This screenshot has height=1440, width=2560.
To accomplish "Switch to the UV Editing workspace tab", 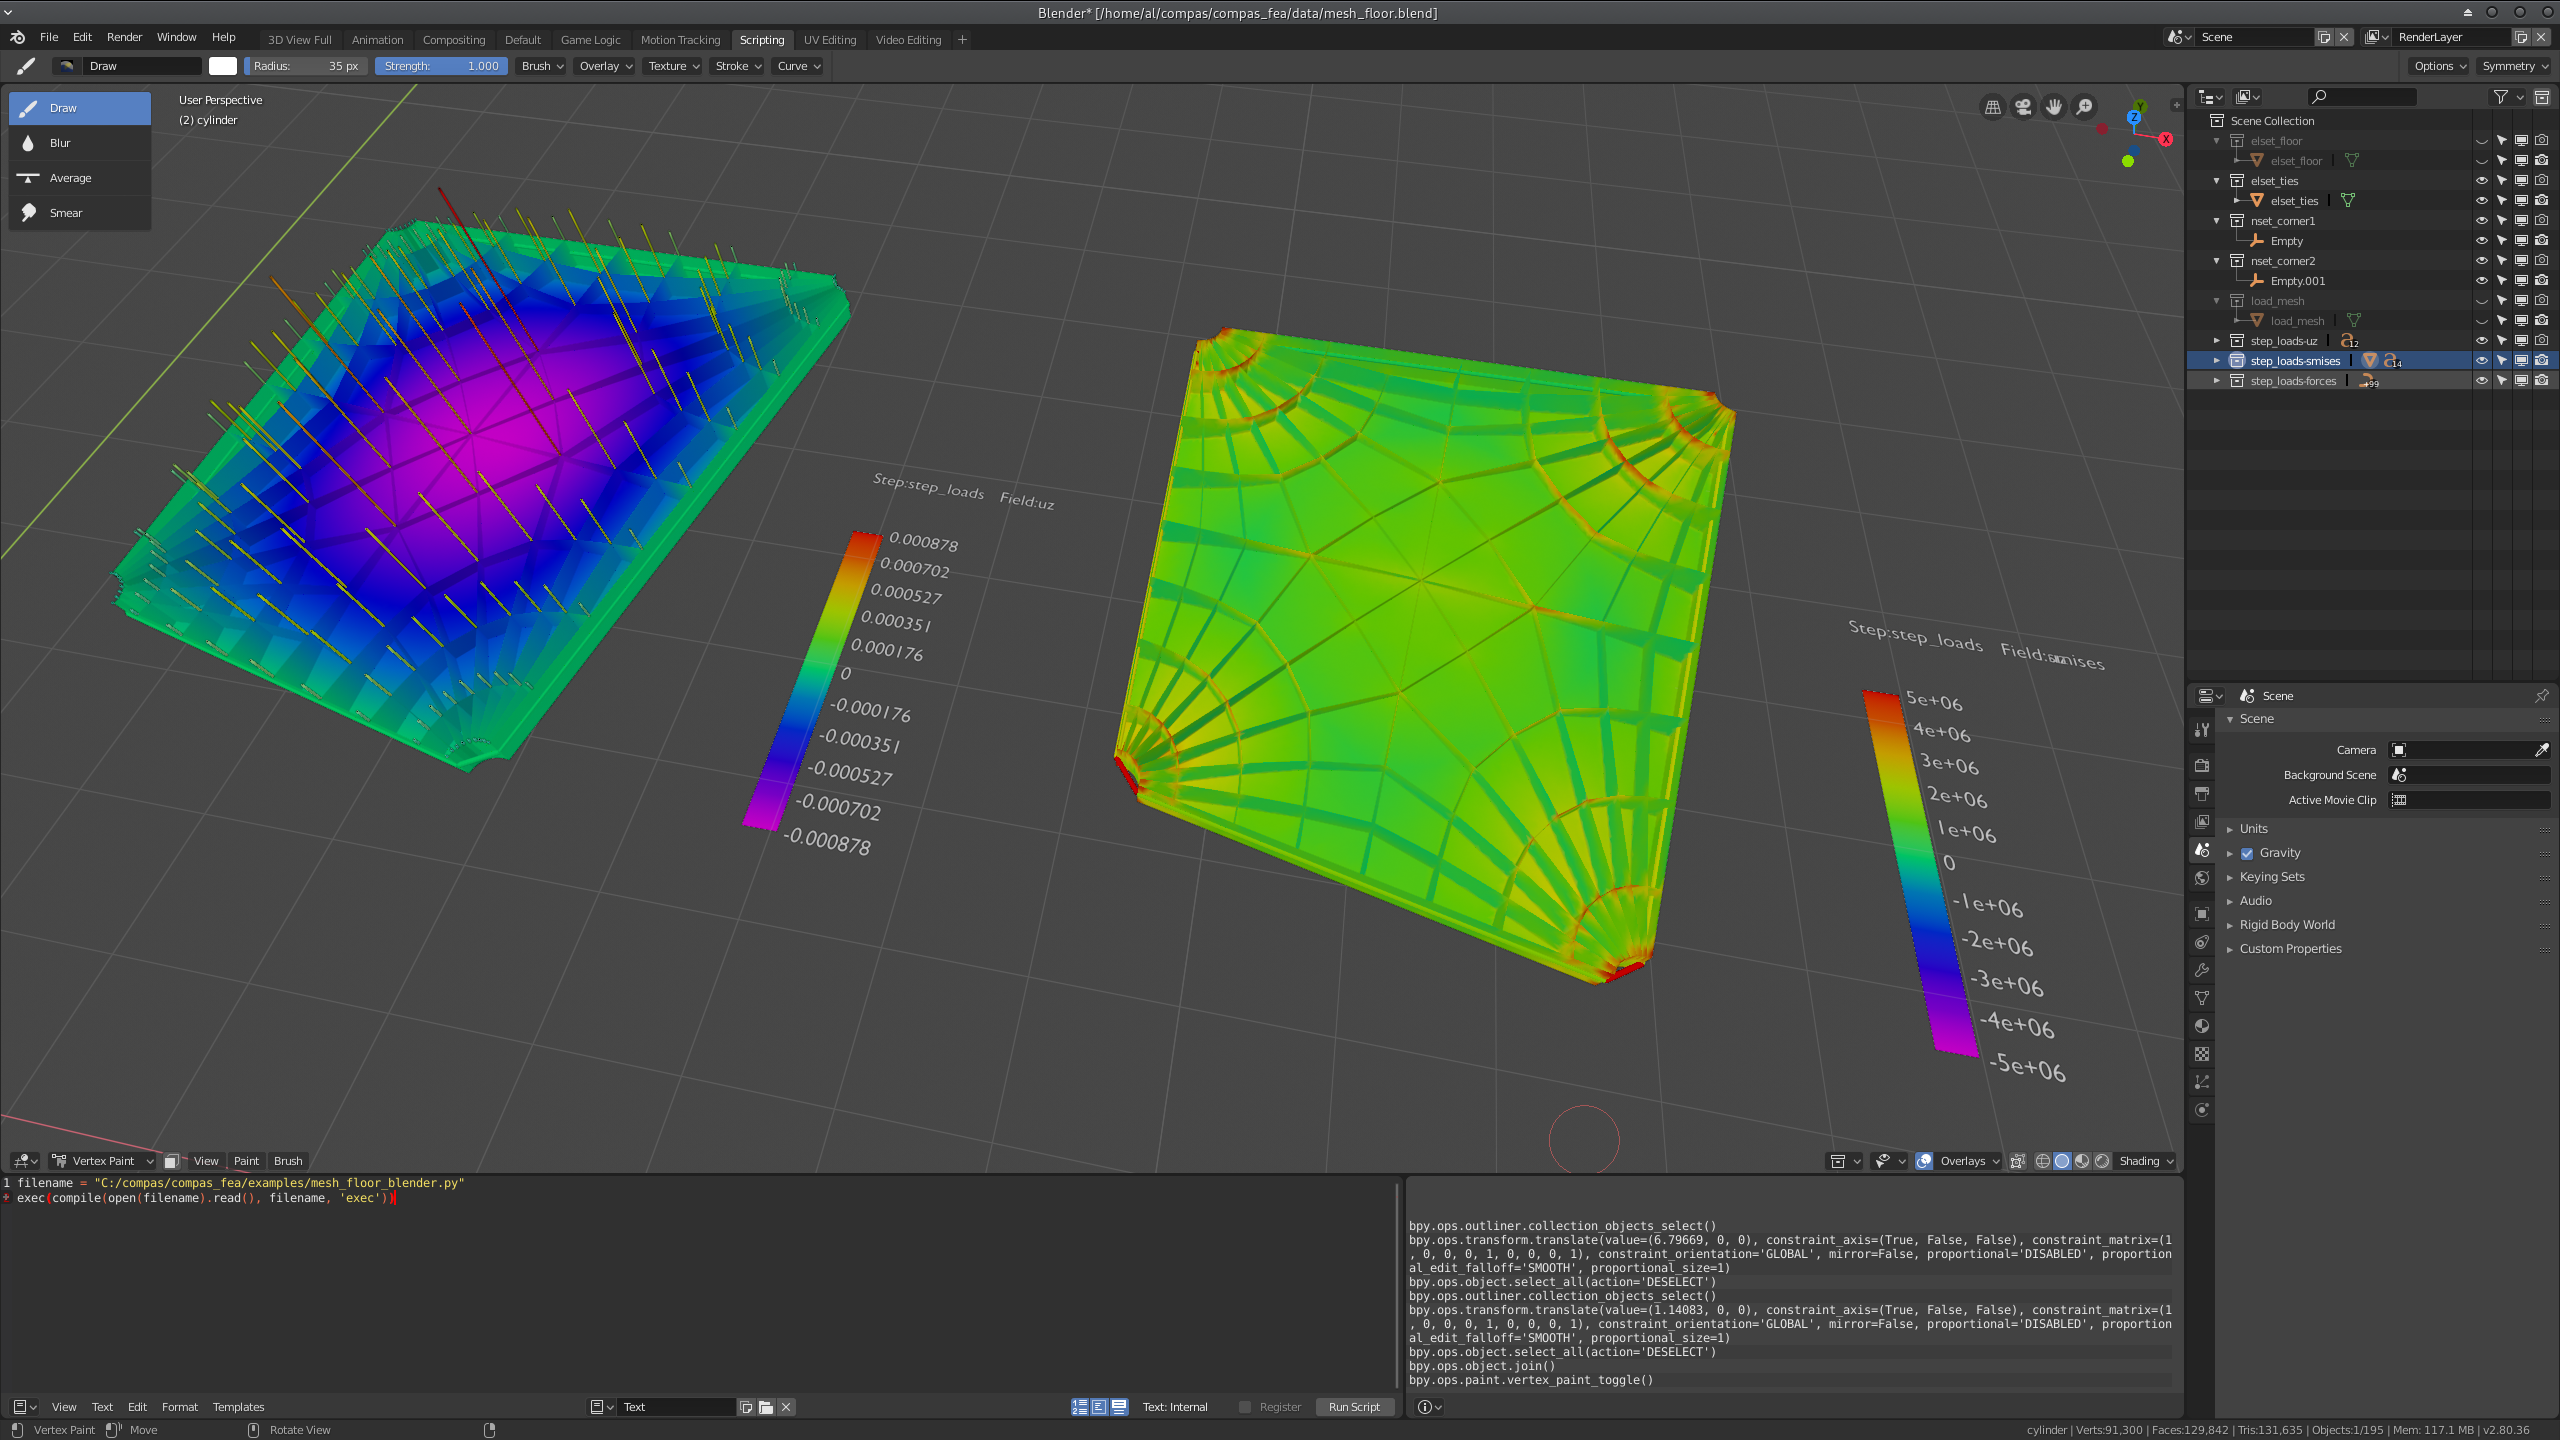I will 829,40.
